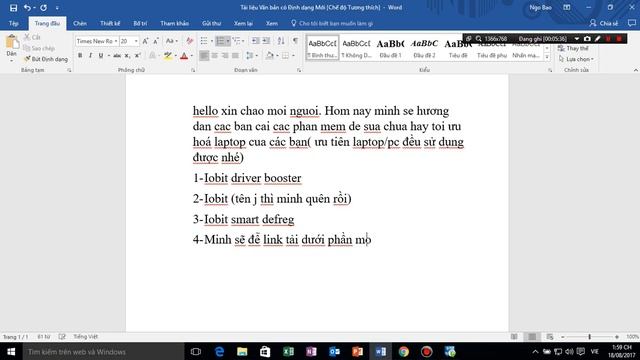The image size is (640, 360).
Task: Click the Tell me search box
Action: click(332, 23)
